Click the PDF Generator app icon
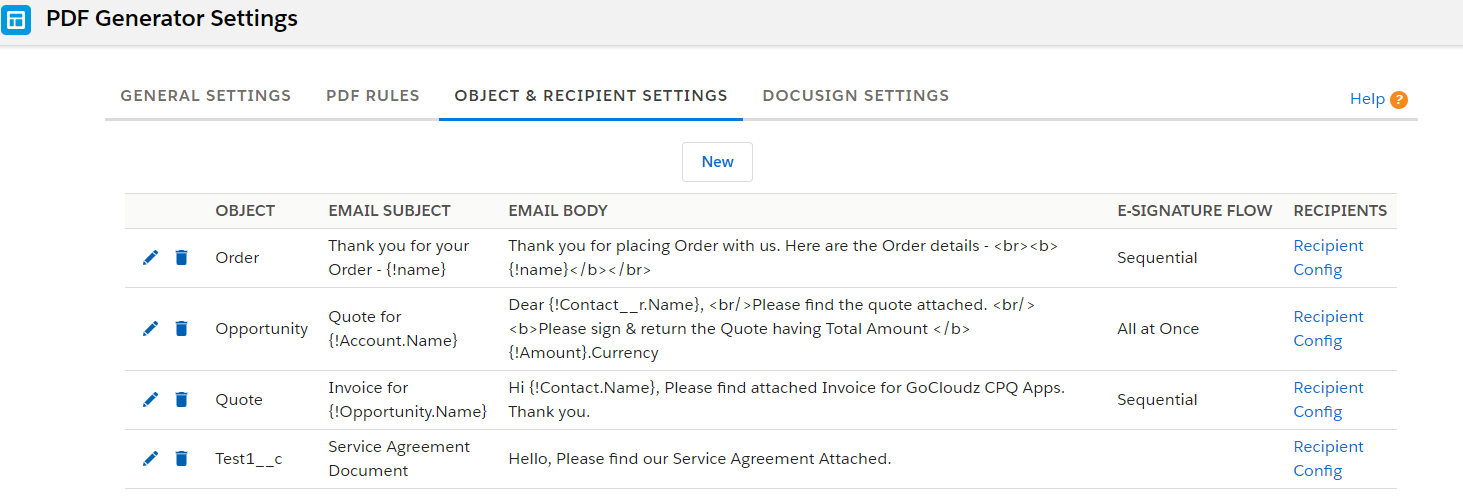 (16, 19)
